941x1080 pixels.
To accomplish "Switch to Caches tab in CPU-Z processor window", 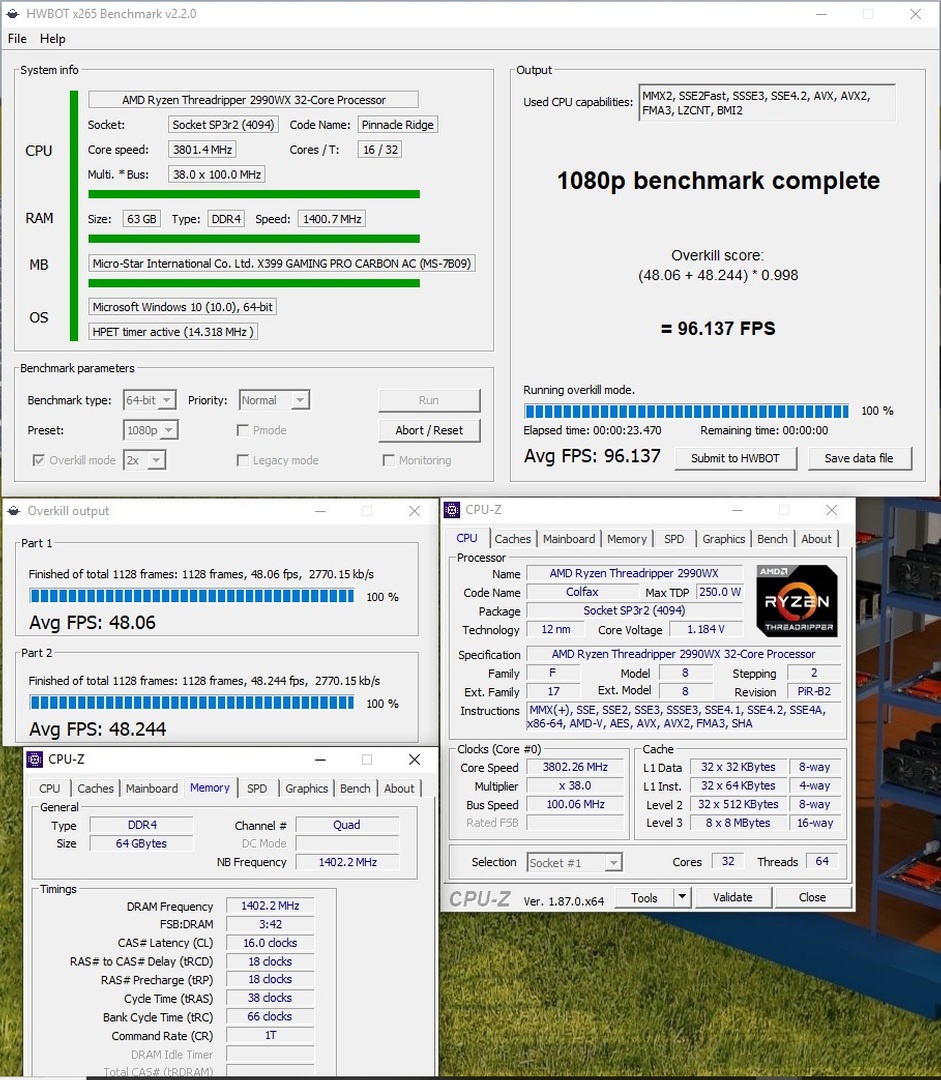I will [x=513, y=539].
